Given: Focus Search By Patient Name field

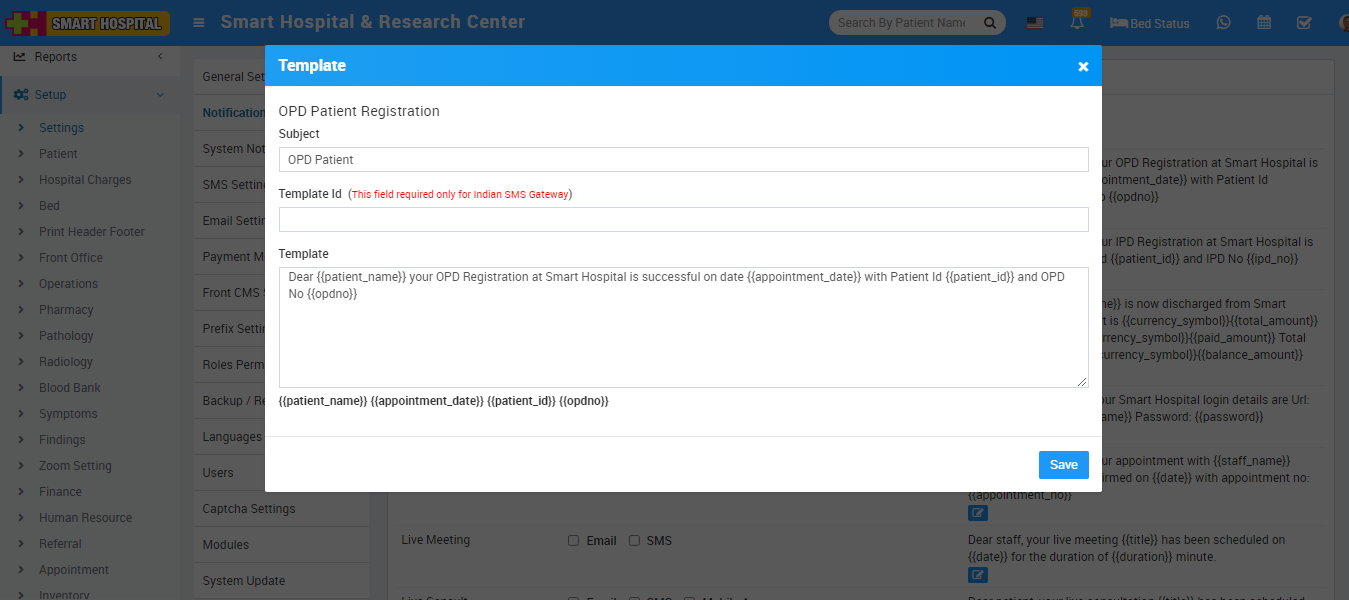Looking at the screenshot, I should click(x=901, y=23).
